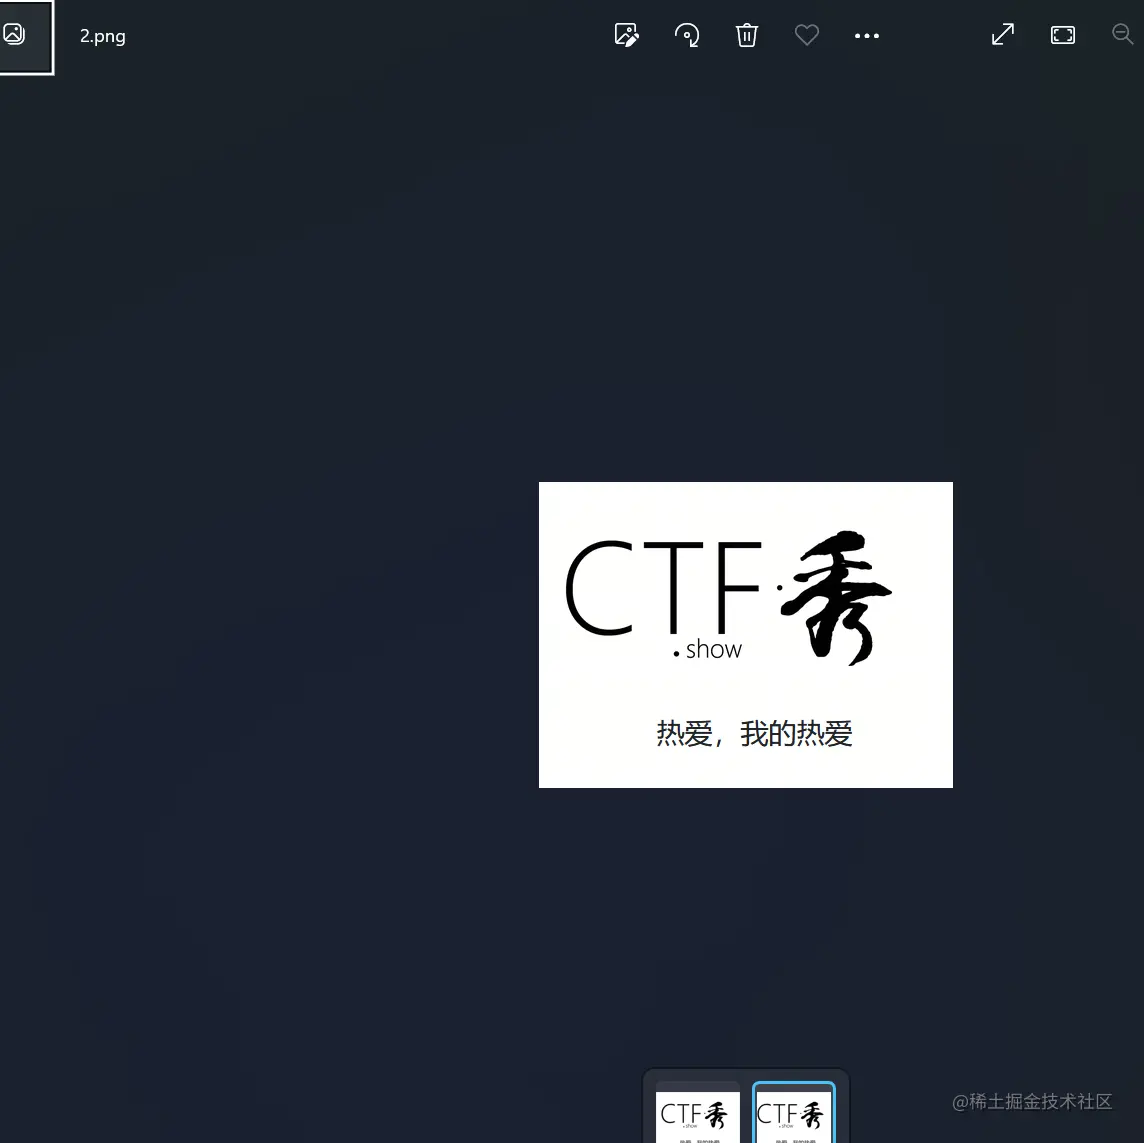Delete the photo using the trash icon
Screen dimensions: 1144x1143
coord(746,35)
